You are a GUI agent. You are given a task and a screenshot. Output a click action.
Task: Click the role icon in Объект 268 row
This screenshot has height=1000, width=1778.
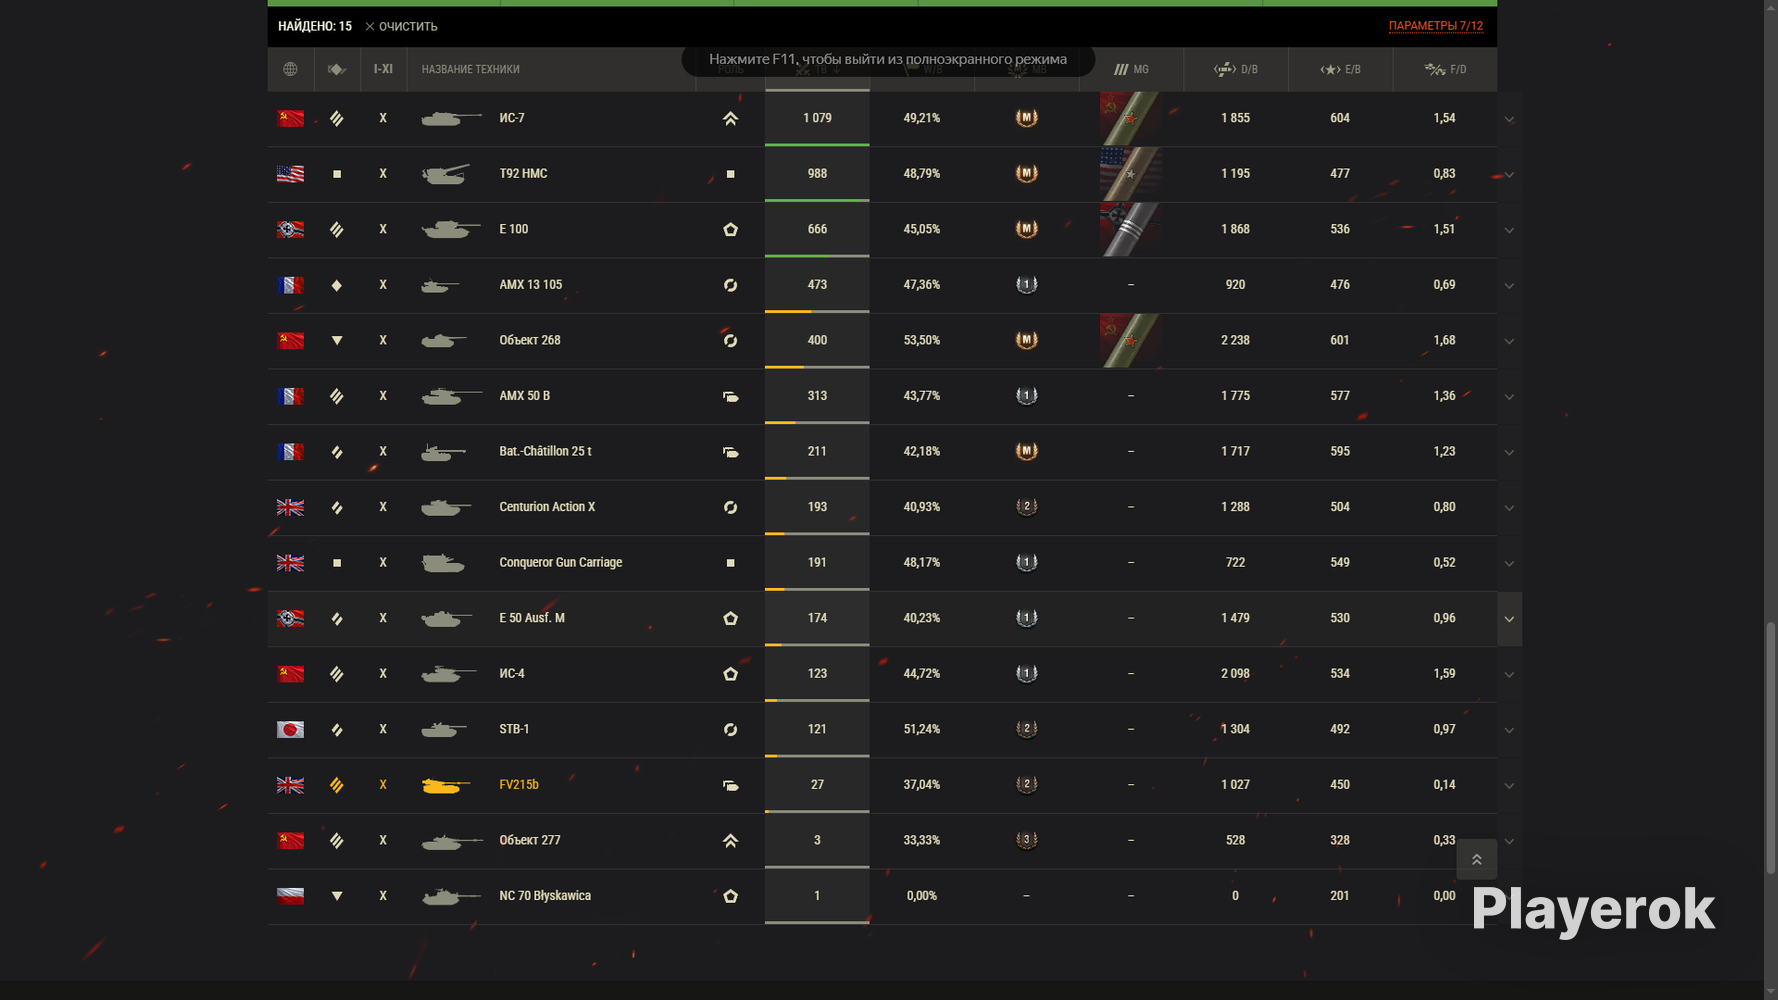click(x=731, y=340)
